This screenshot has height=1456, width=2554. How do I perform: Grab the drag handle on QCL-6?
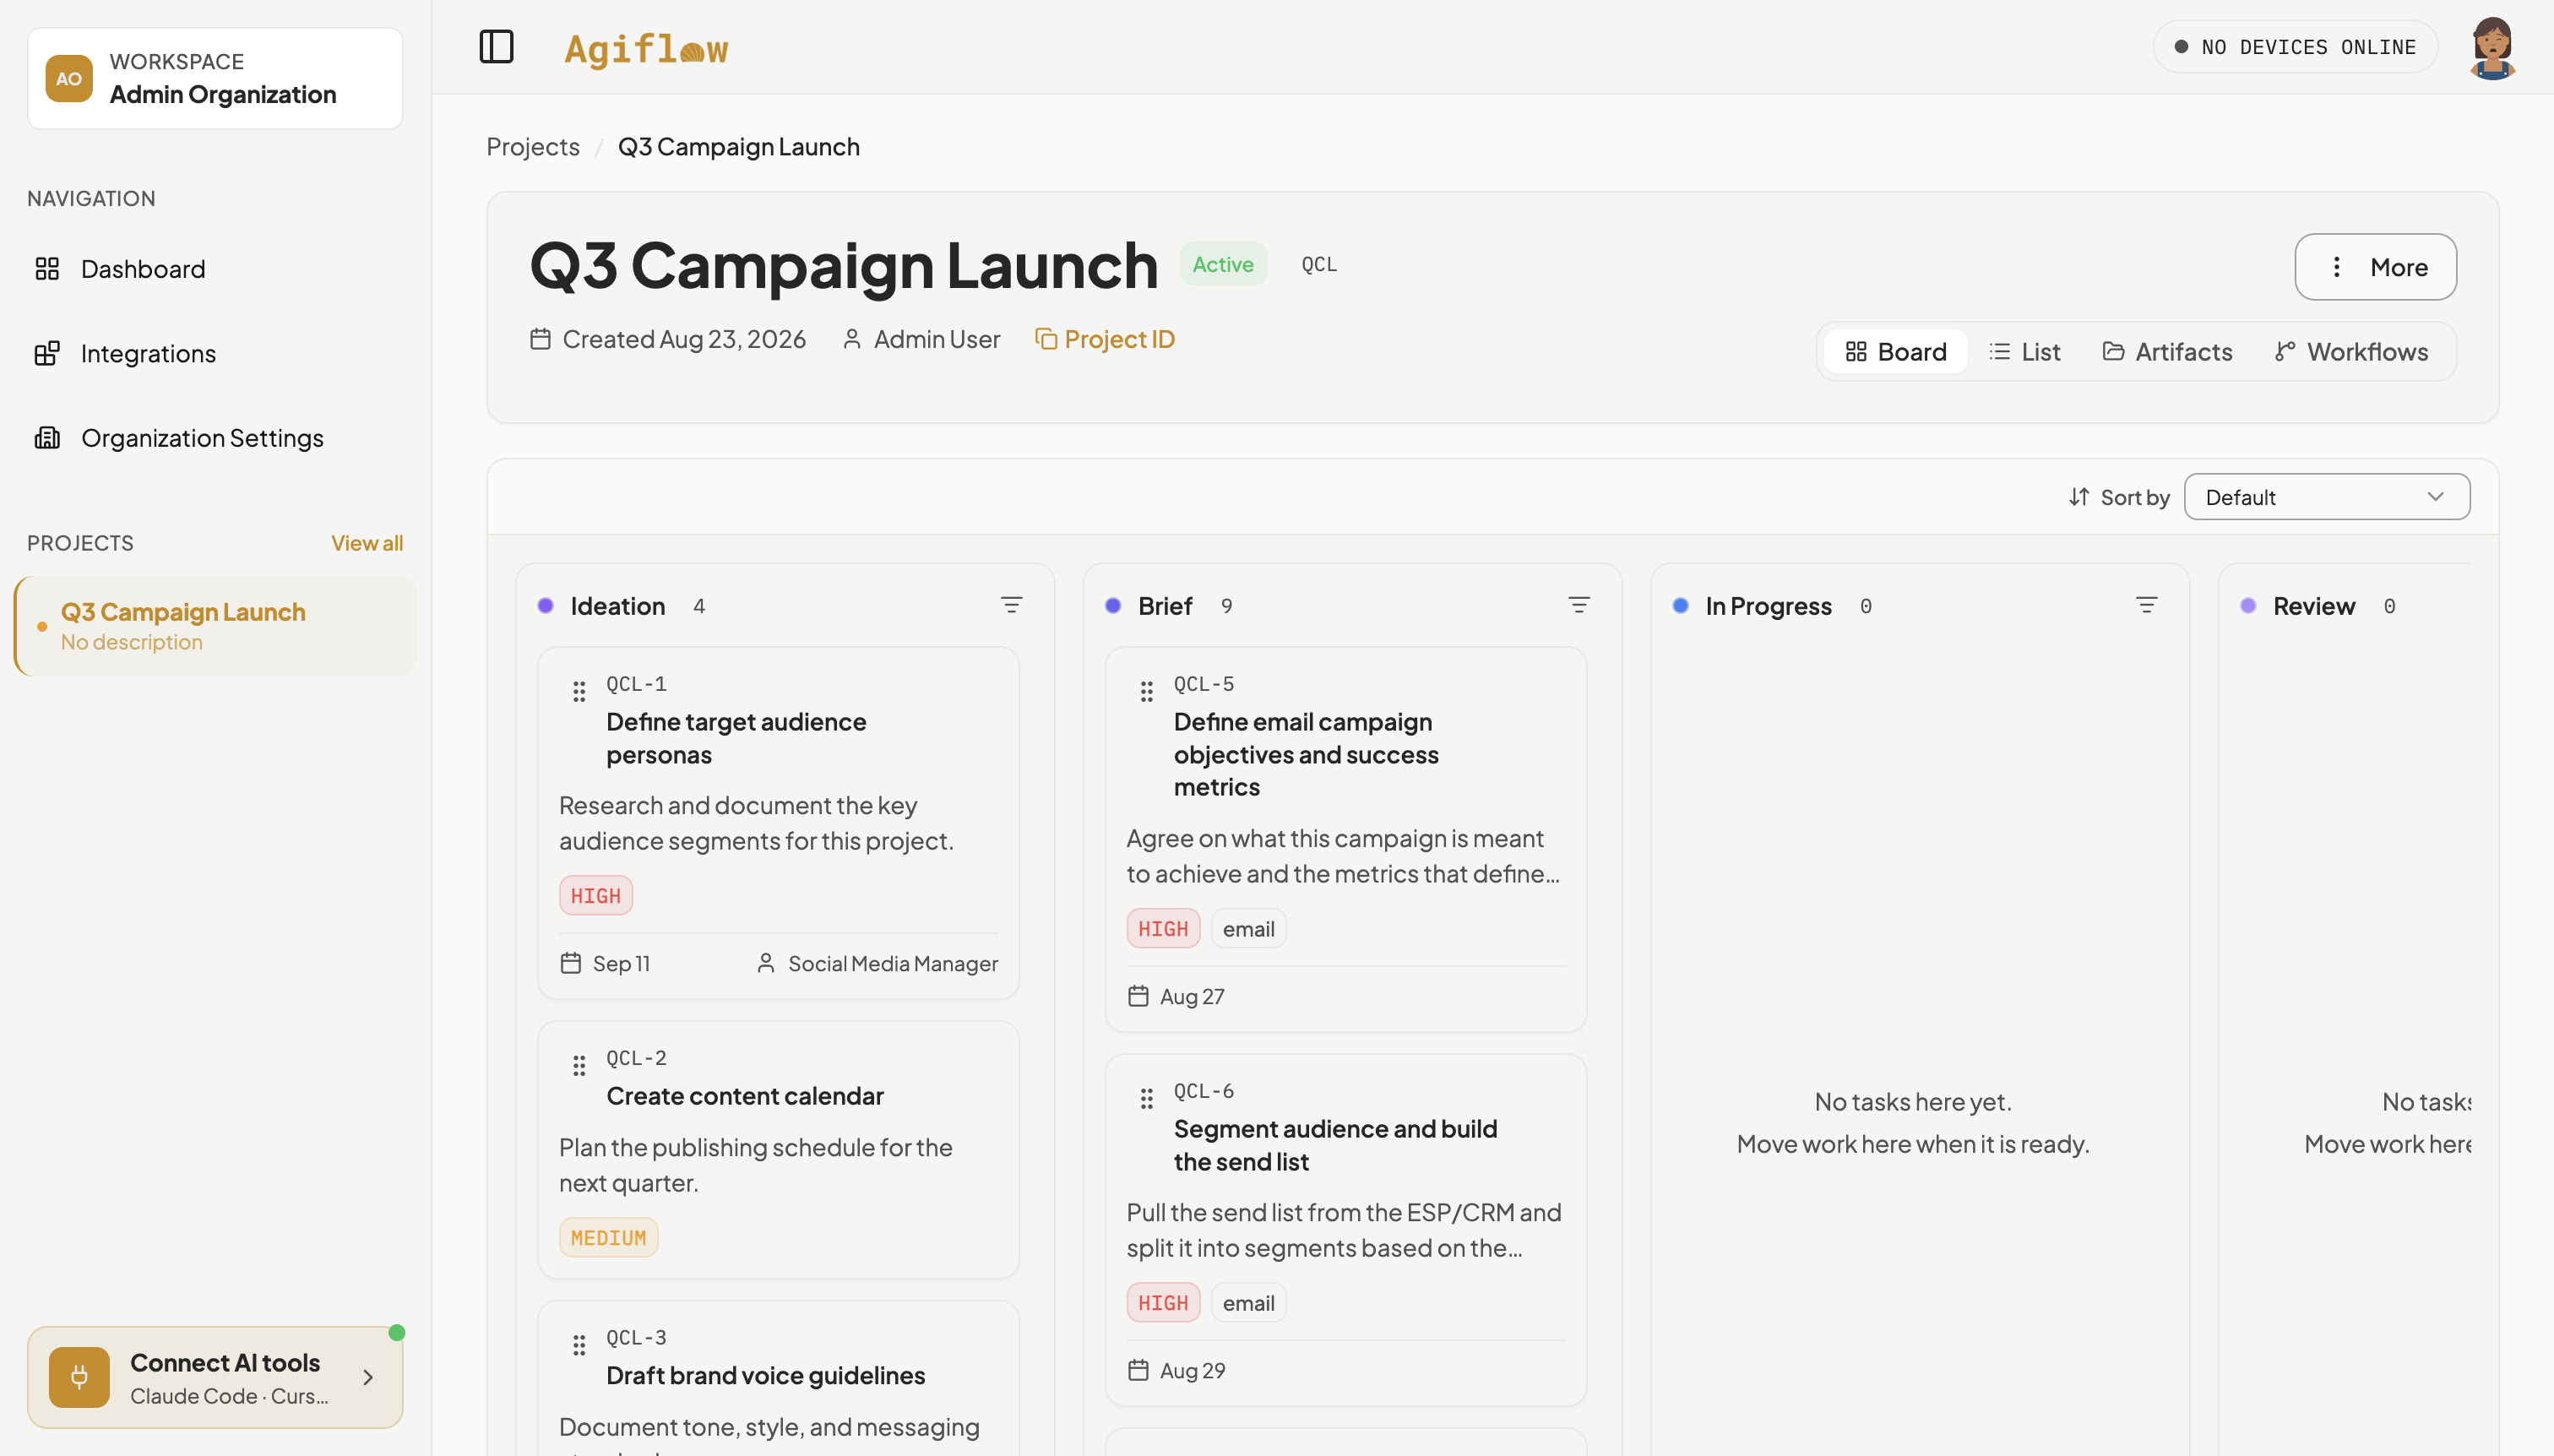[1147, 1098]
